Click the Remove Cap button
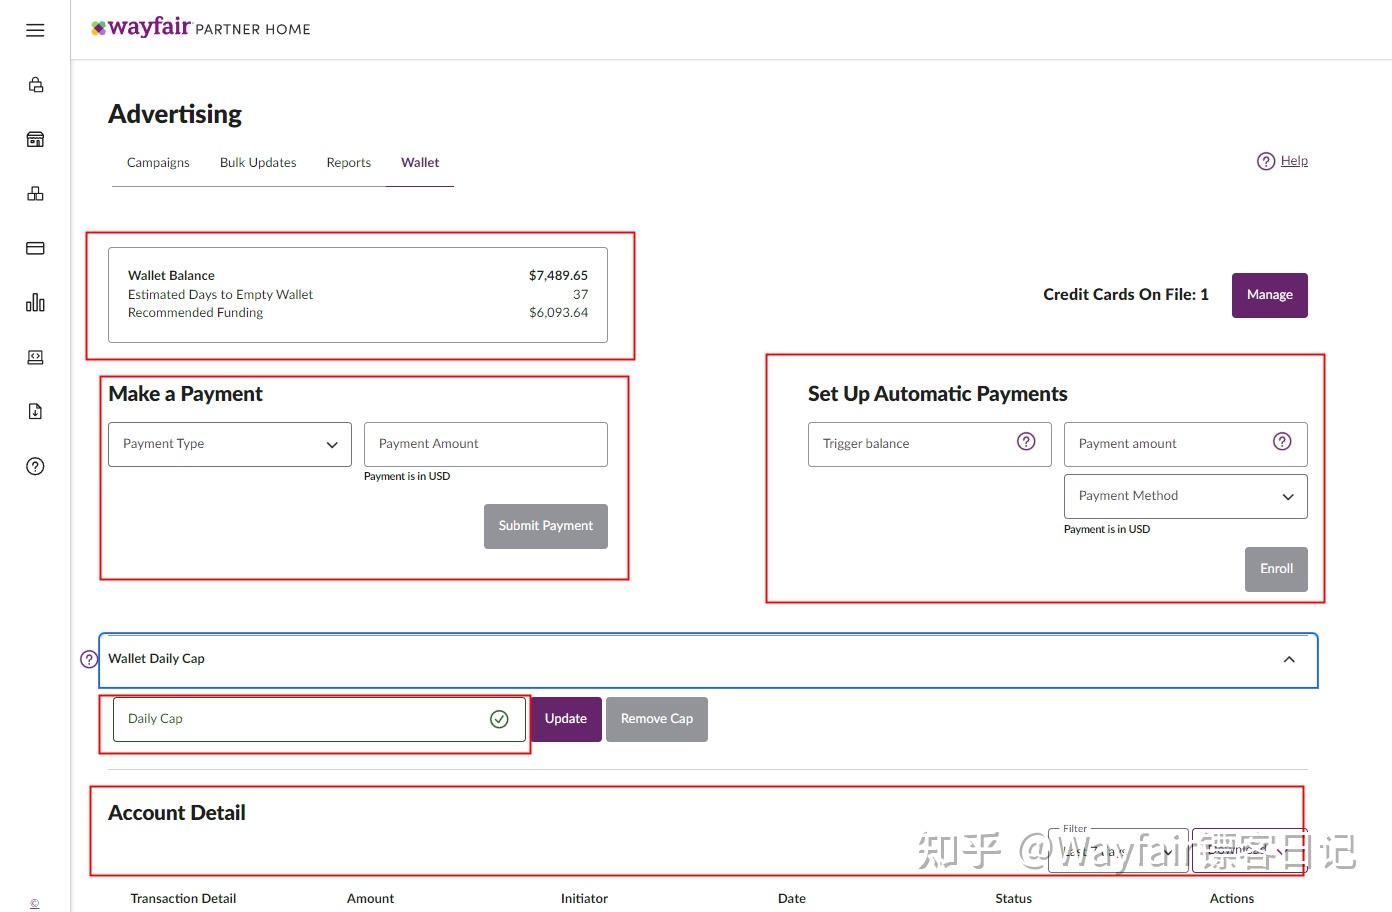The image size is (1392, 912). point(656,718)
